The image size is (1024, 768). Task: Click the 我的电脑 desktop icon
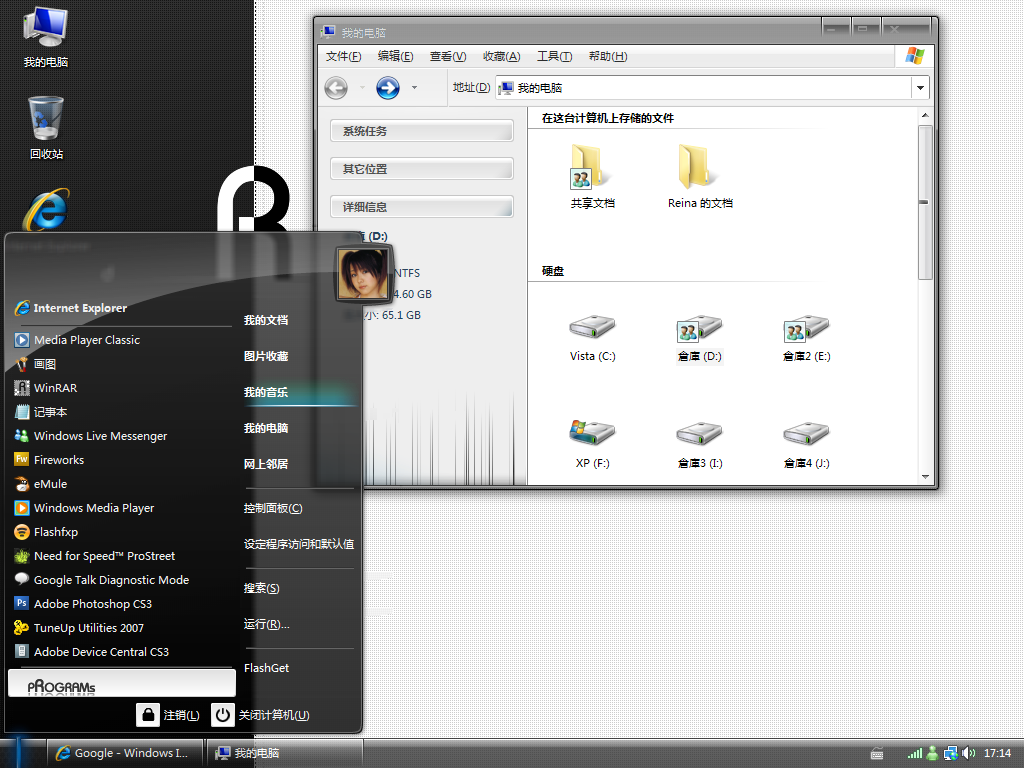click(46, 37)
